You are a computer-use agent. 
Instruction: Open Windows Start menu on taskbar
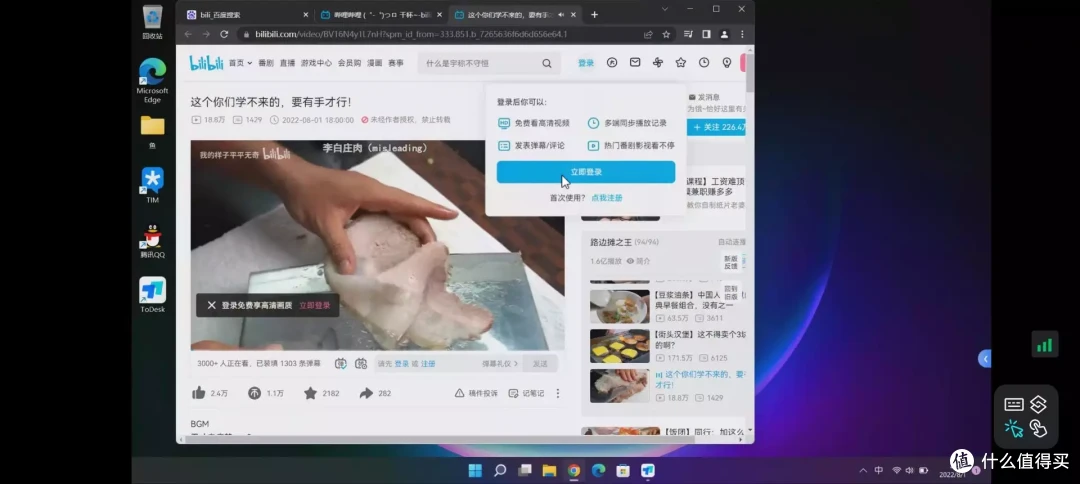[x=475, y=471]
